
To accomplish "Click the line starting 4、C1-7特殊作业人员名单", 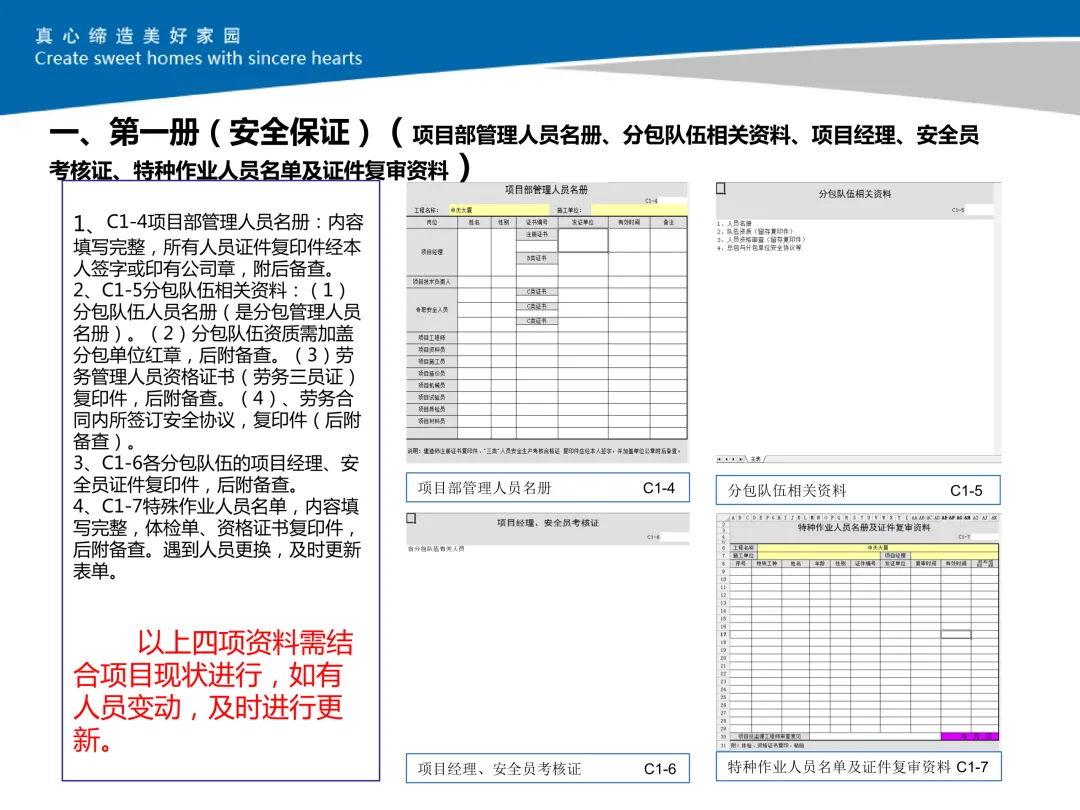I will pos(216,506).
